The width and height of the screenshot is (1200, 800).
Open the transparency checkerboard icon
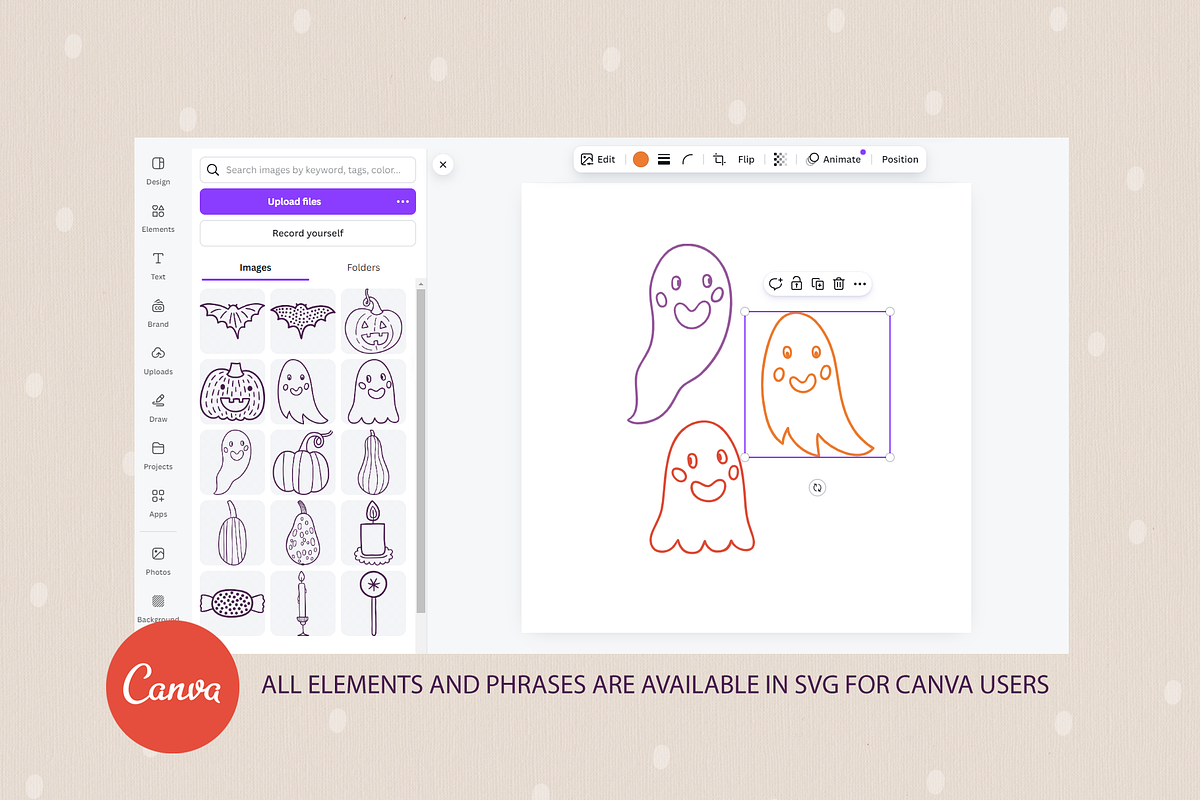(x=780, y=159)
